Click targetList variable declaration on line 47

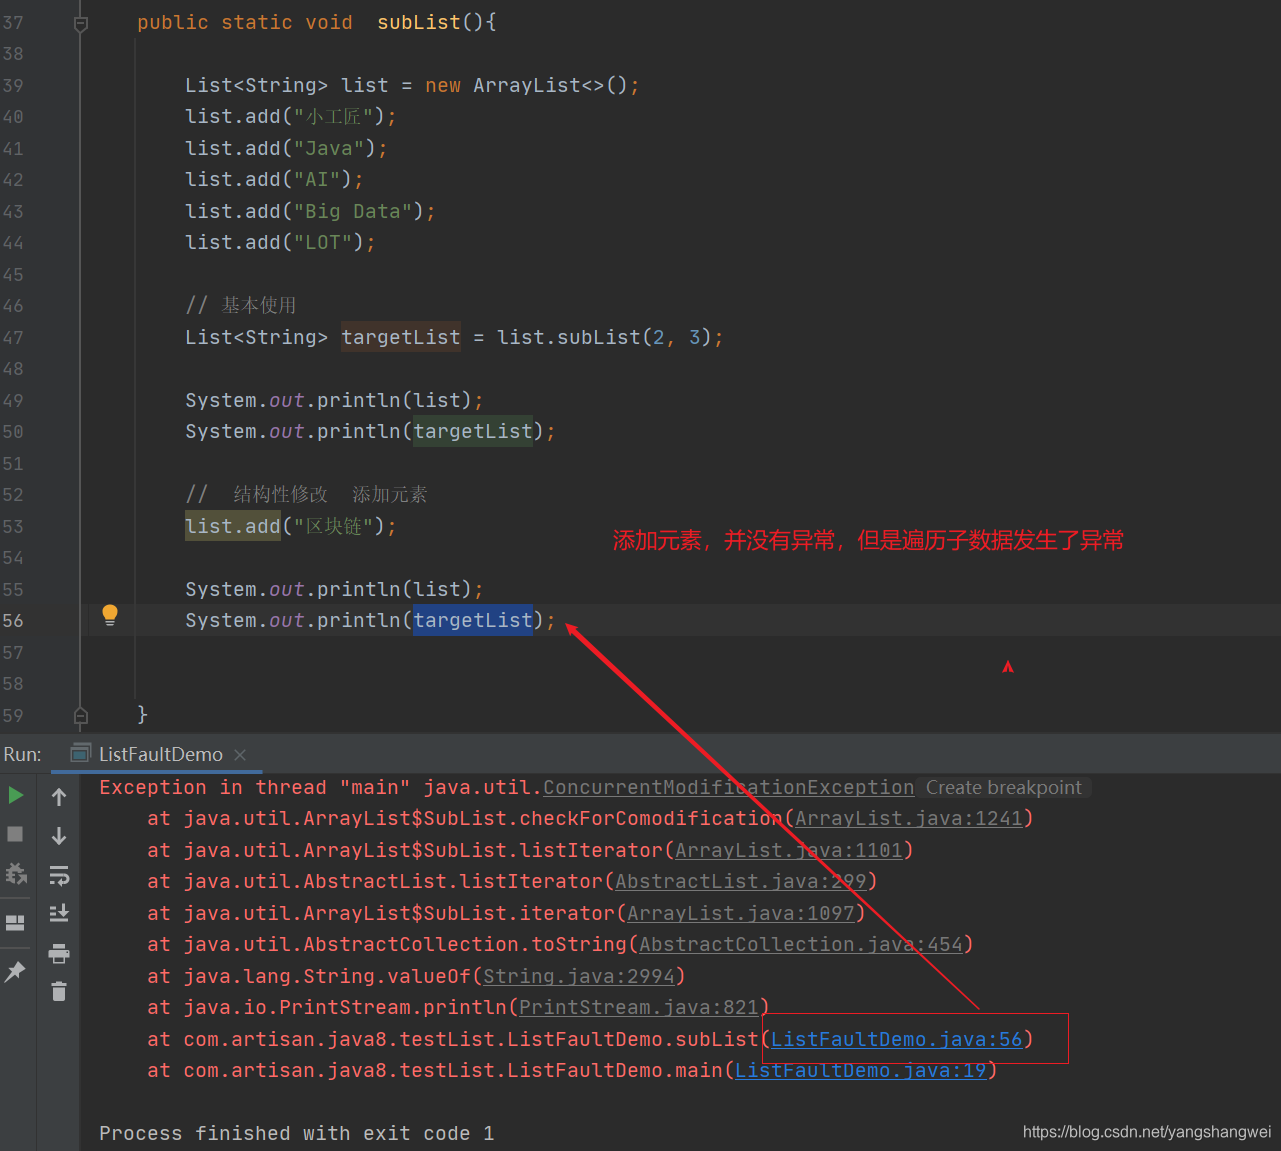coord(401,337)
